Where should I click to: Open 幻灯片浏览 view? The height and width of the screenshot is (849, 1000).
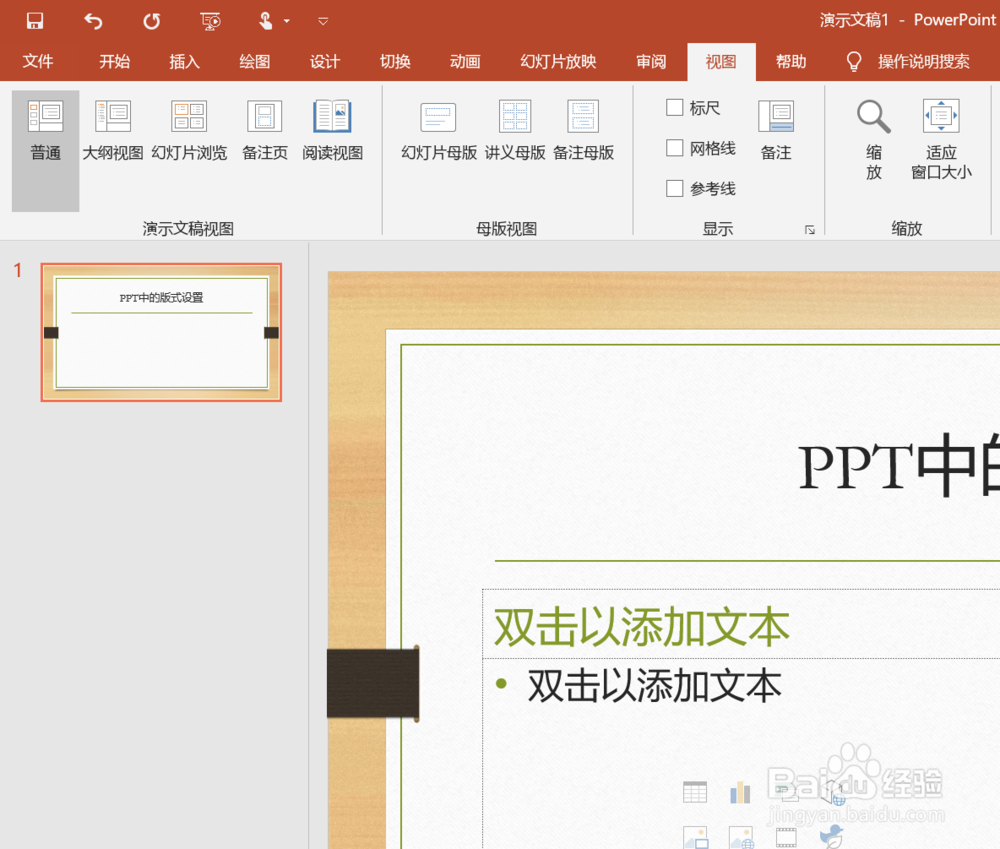tap(189, 130)
